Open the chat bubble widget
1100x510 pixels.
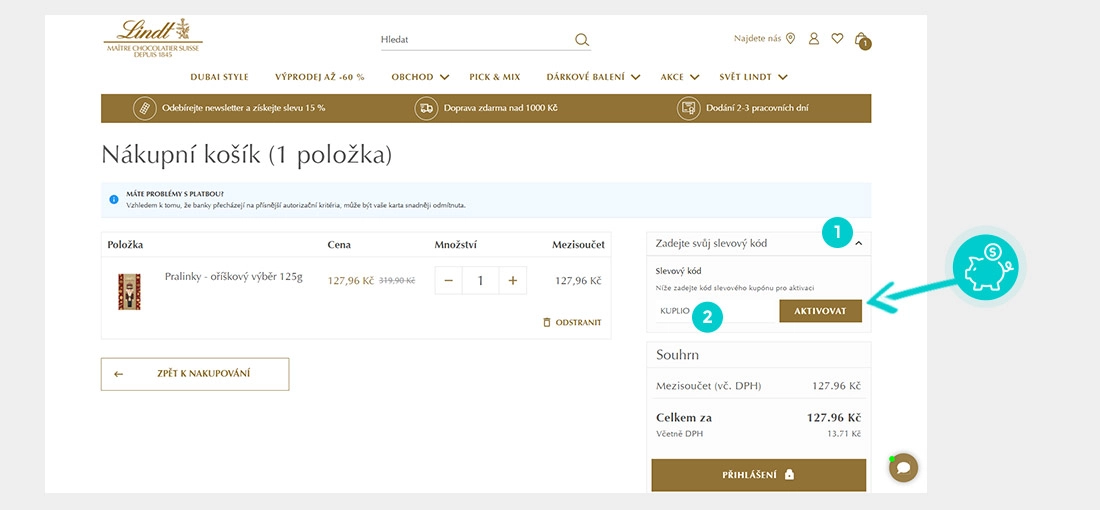coord(904,467)
